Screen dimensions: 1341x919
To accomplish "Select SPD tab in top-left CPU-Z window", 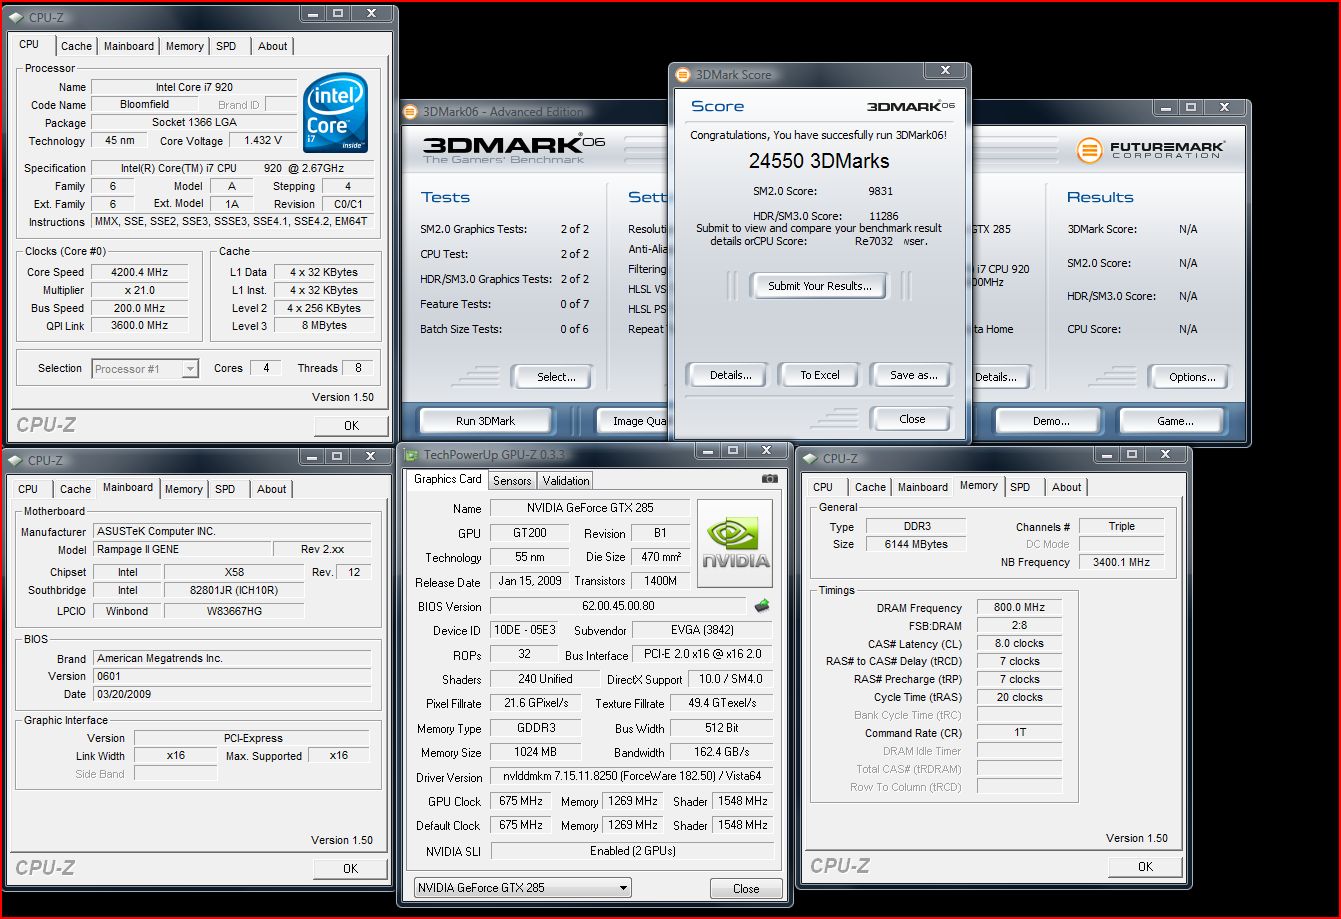I will pos(227,46).
